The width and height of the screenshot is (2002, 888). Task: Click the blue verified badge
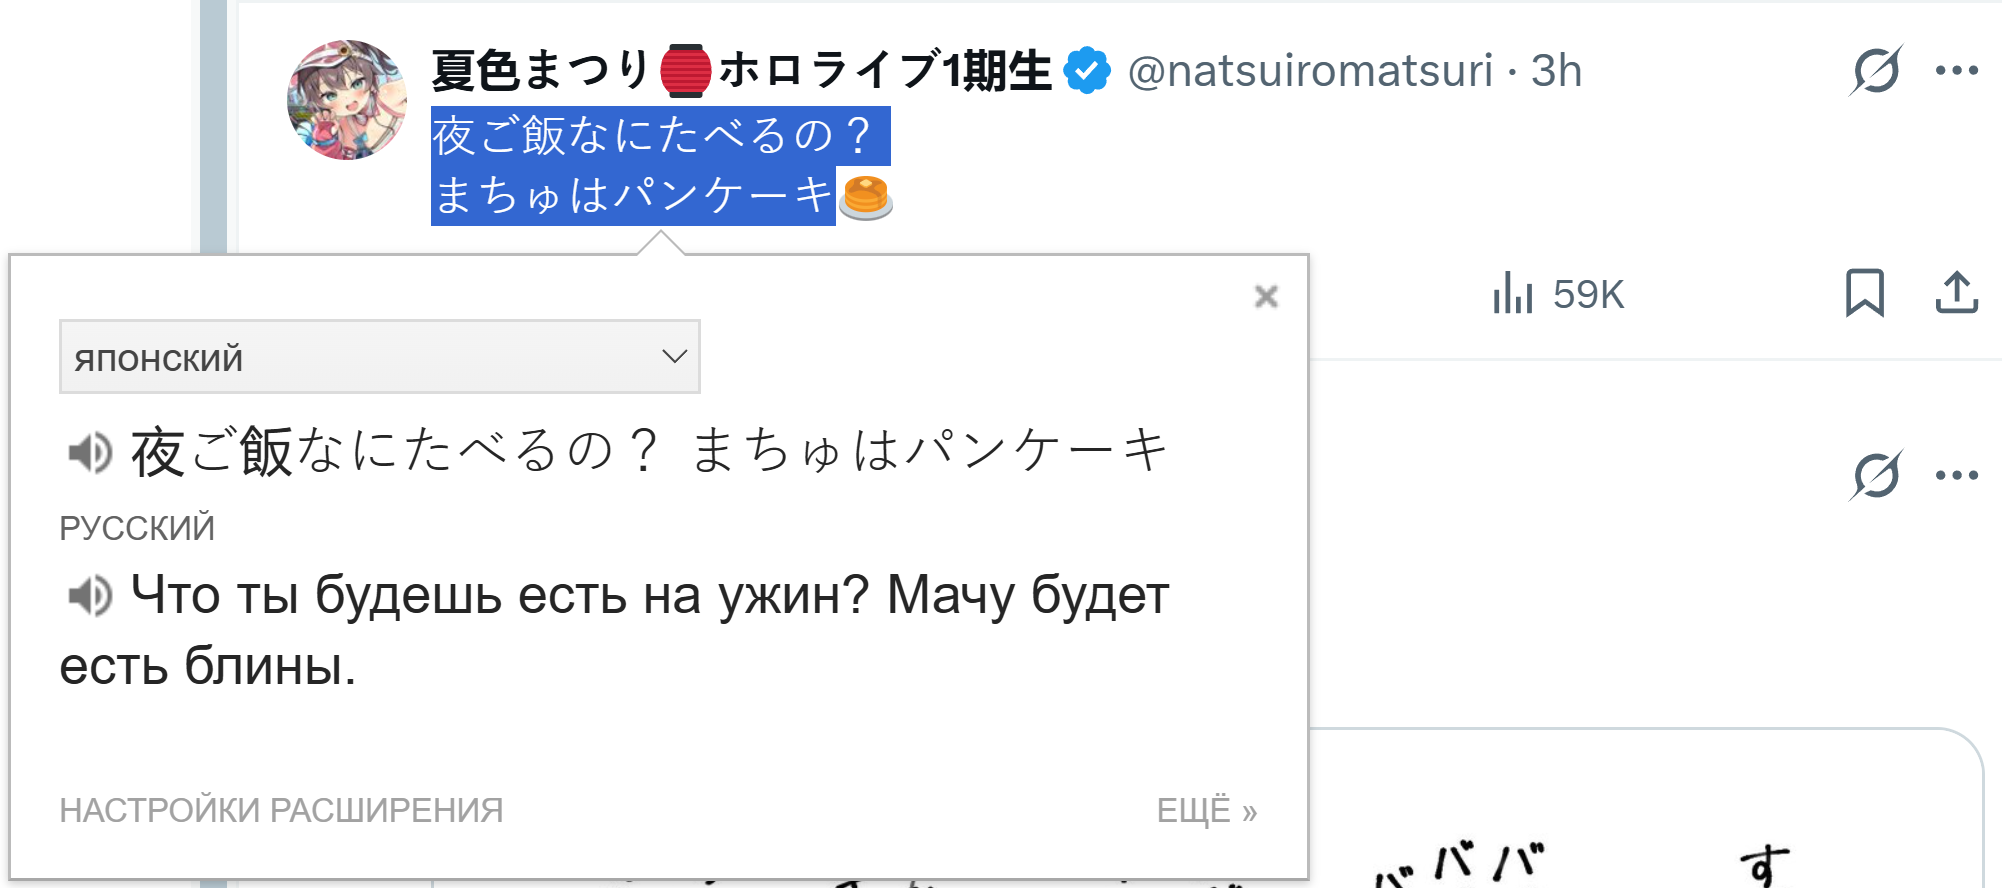point(1087,71)
